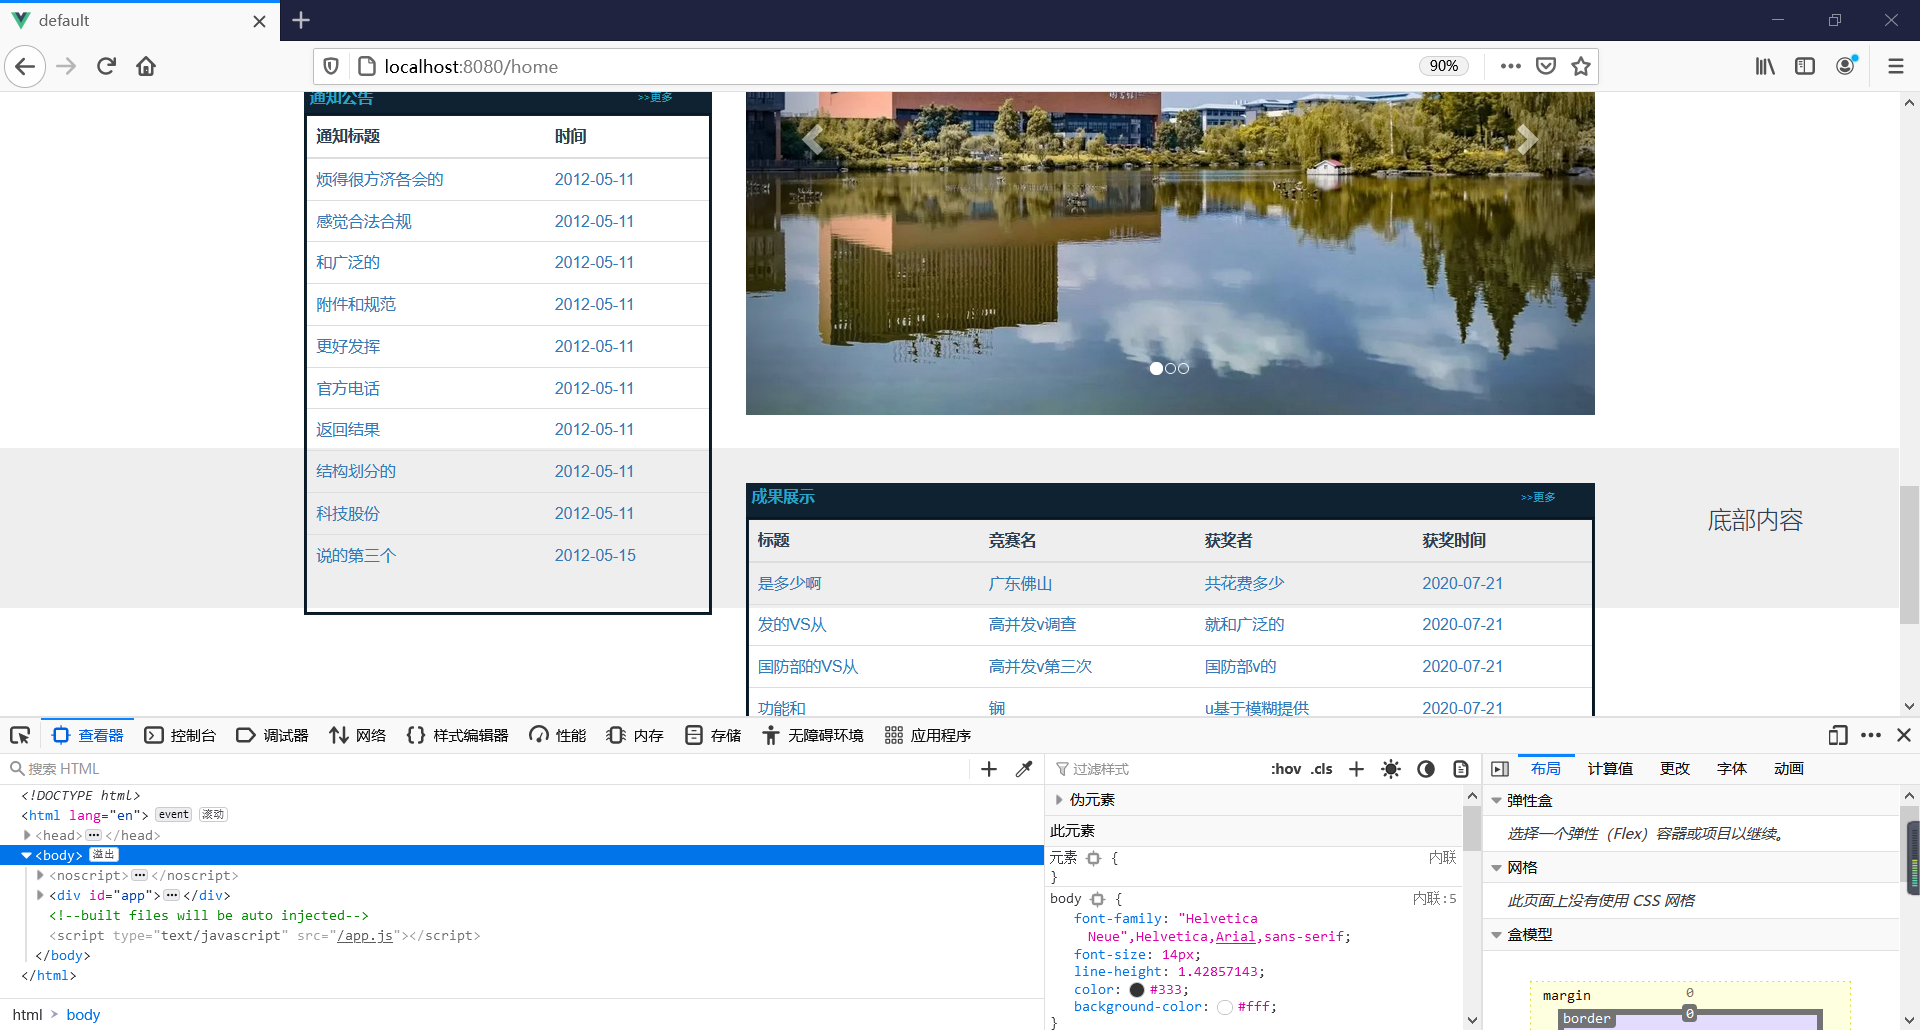
Task: Toggle print media simulation
Action: pos(1461,769)
